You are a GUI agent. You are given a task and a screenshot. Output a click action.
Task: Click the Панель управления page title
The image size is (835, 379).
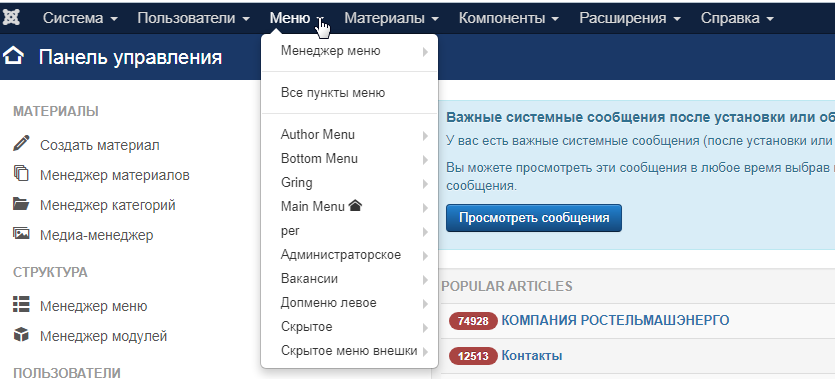point(130,57)
